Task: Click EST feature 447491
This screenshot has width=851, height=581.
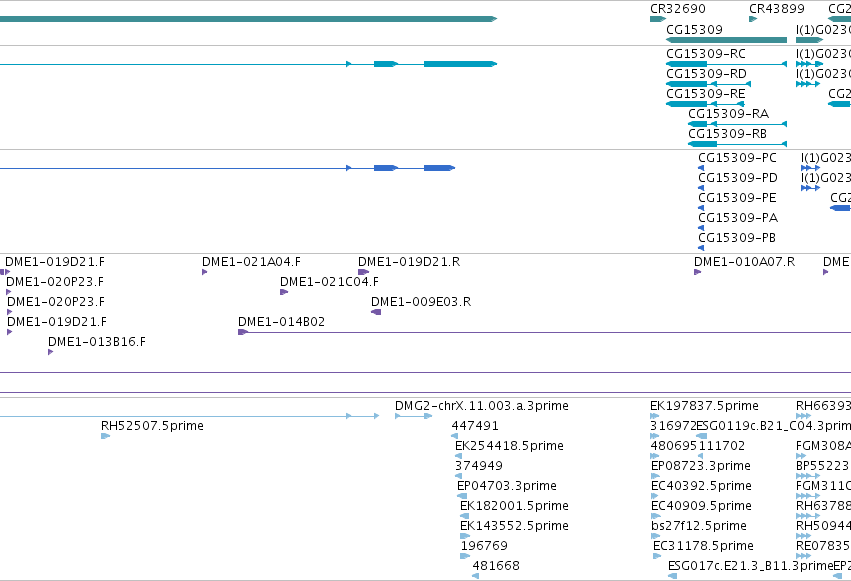Action: coord(475,426)
